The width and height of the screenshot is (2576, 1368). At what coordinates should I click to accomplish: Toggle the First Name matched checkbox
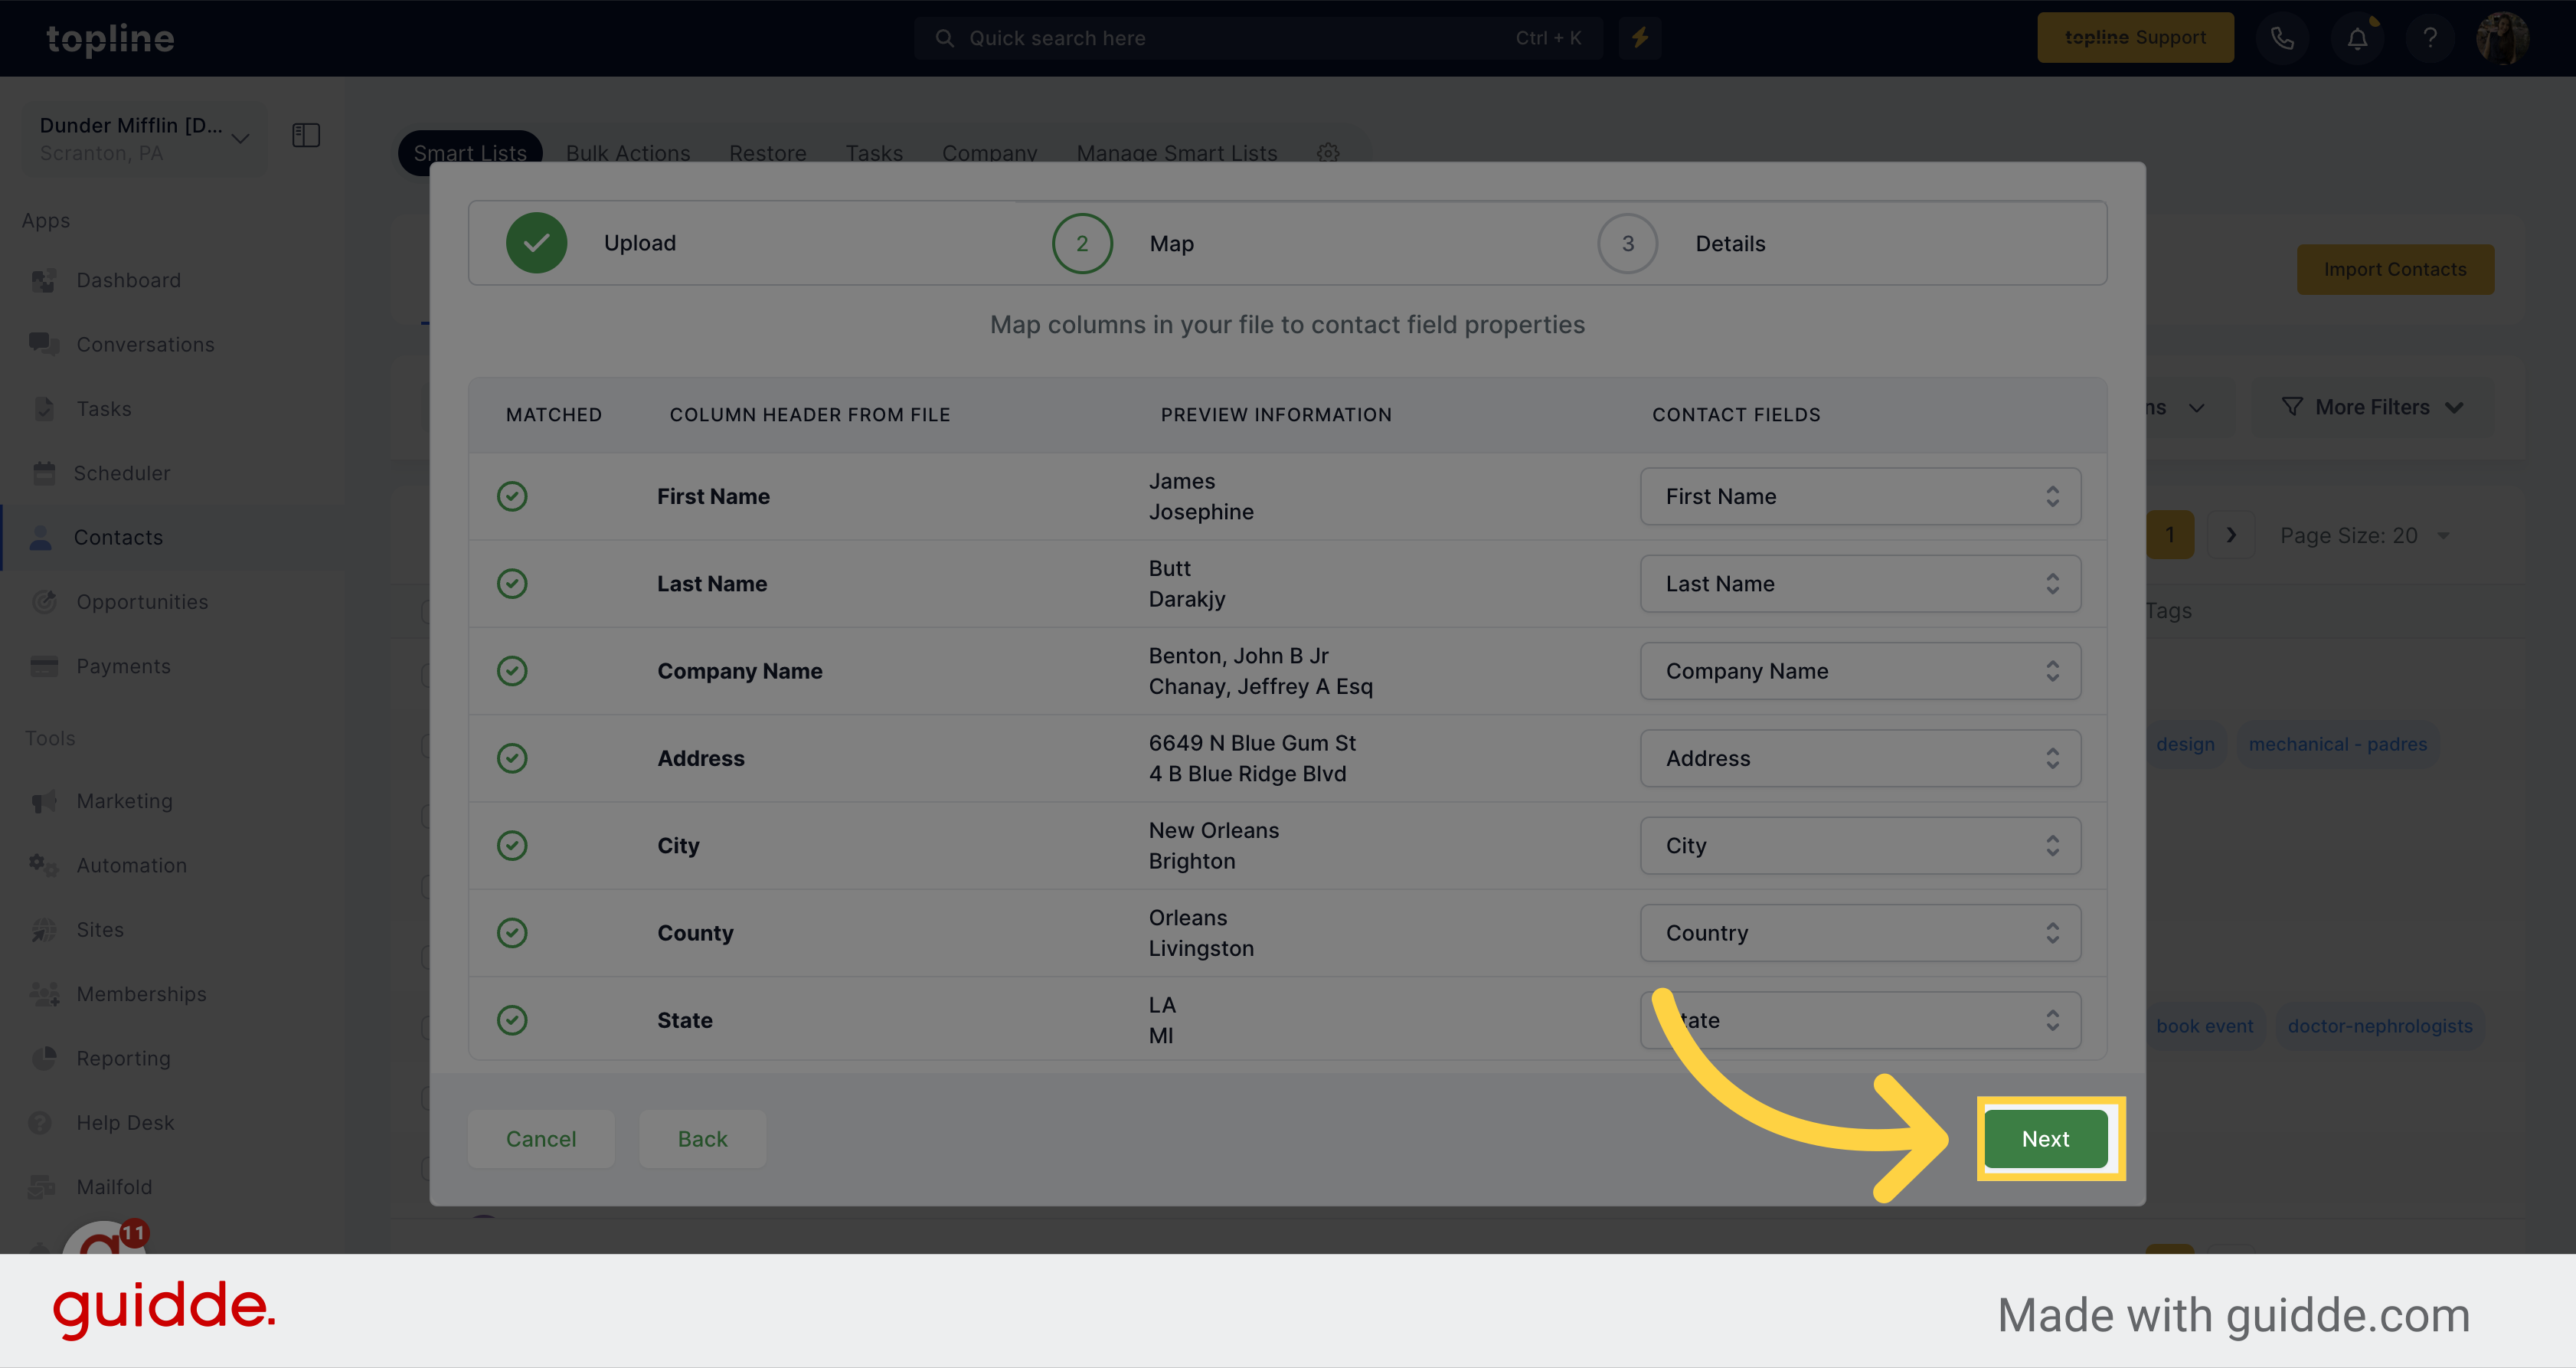pyautogui.click(x=511, y=496)
